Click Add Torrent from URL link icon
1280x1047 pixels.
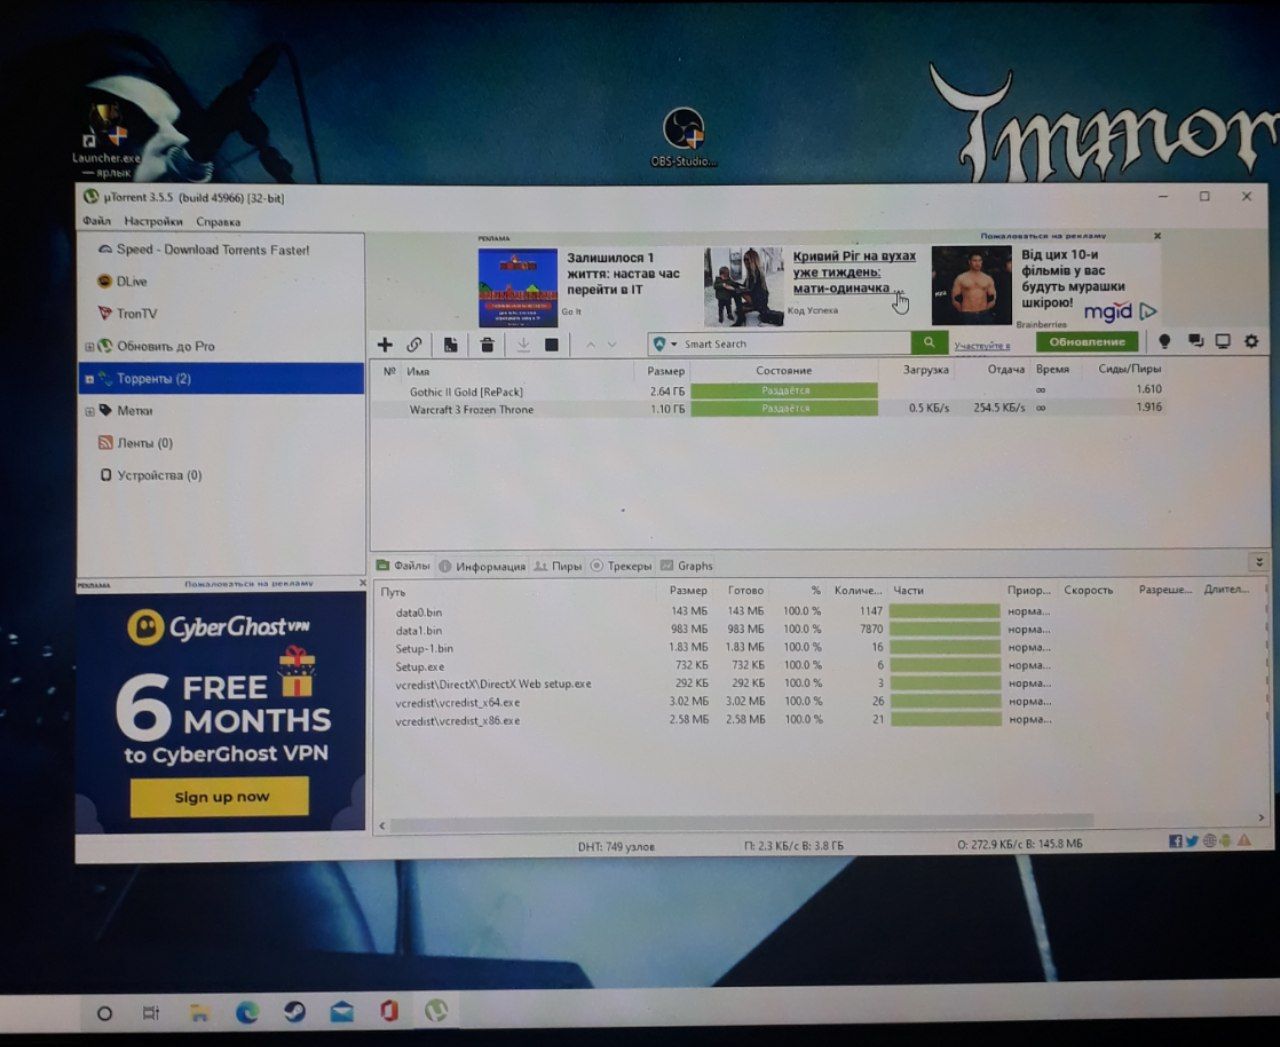pos(414,345)
